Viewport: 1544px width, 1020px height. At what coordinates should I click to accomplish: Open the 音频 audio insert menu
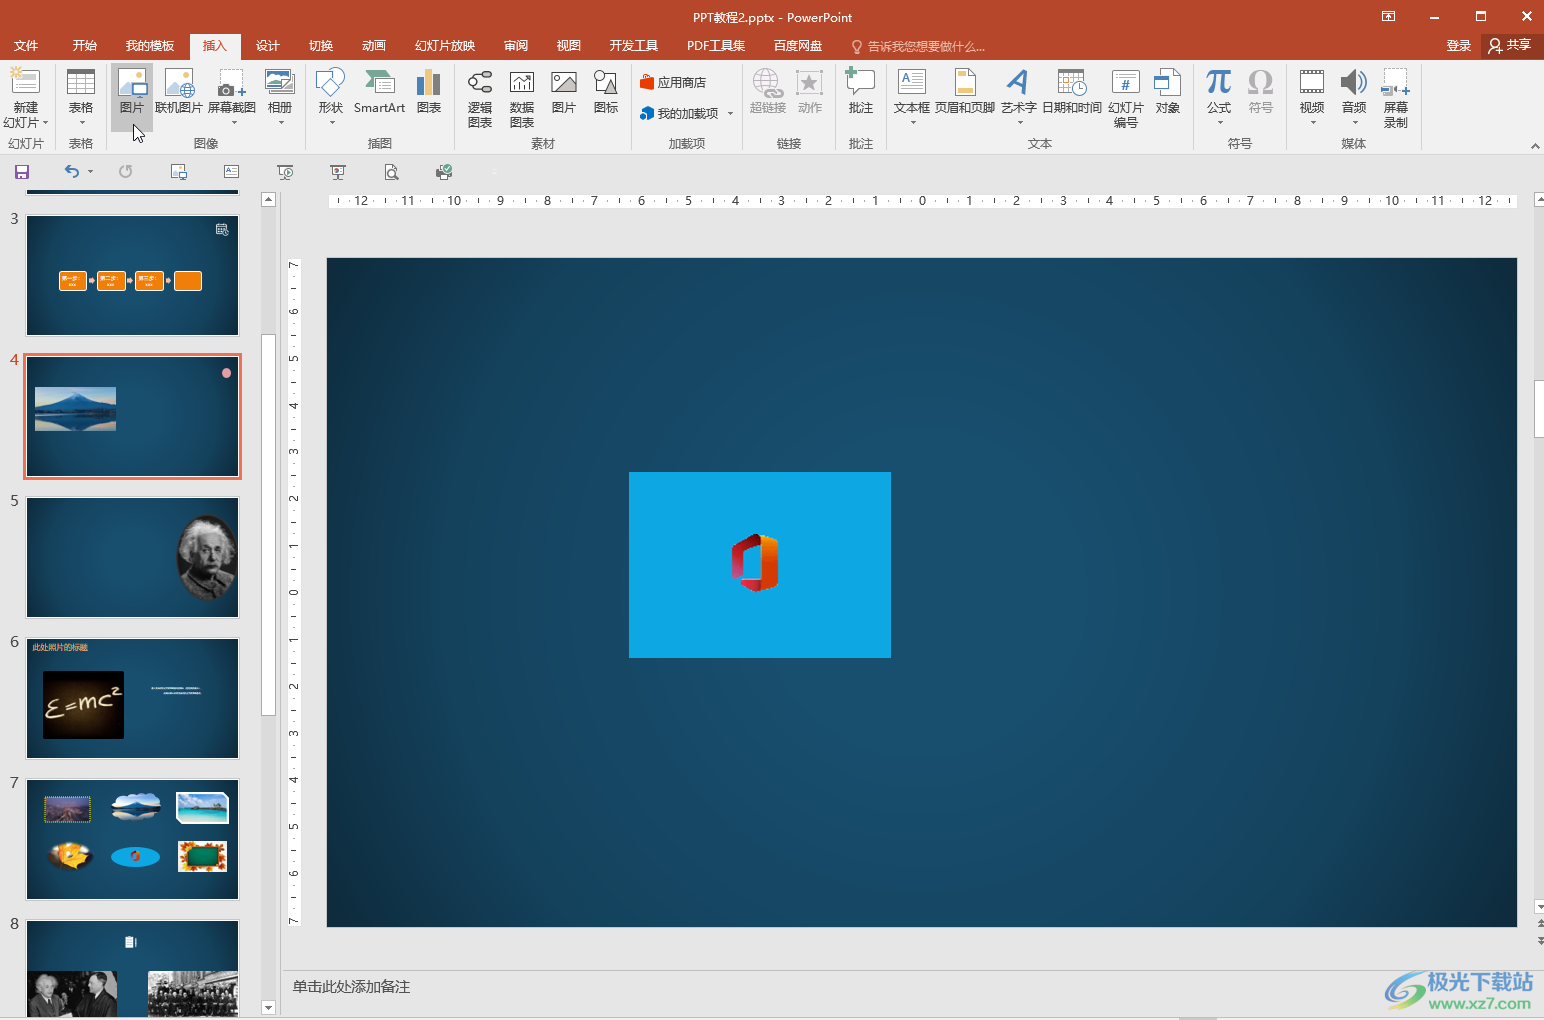1354,97
